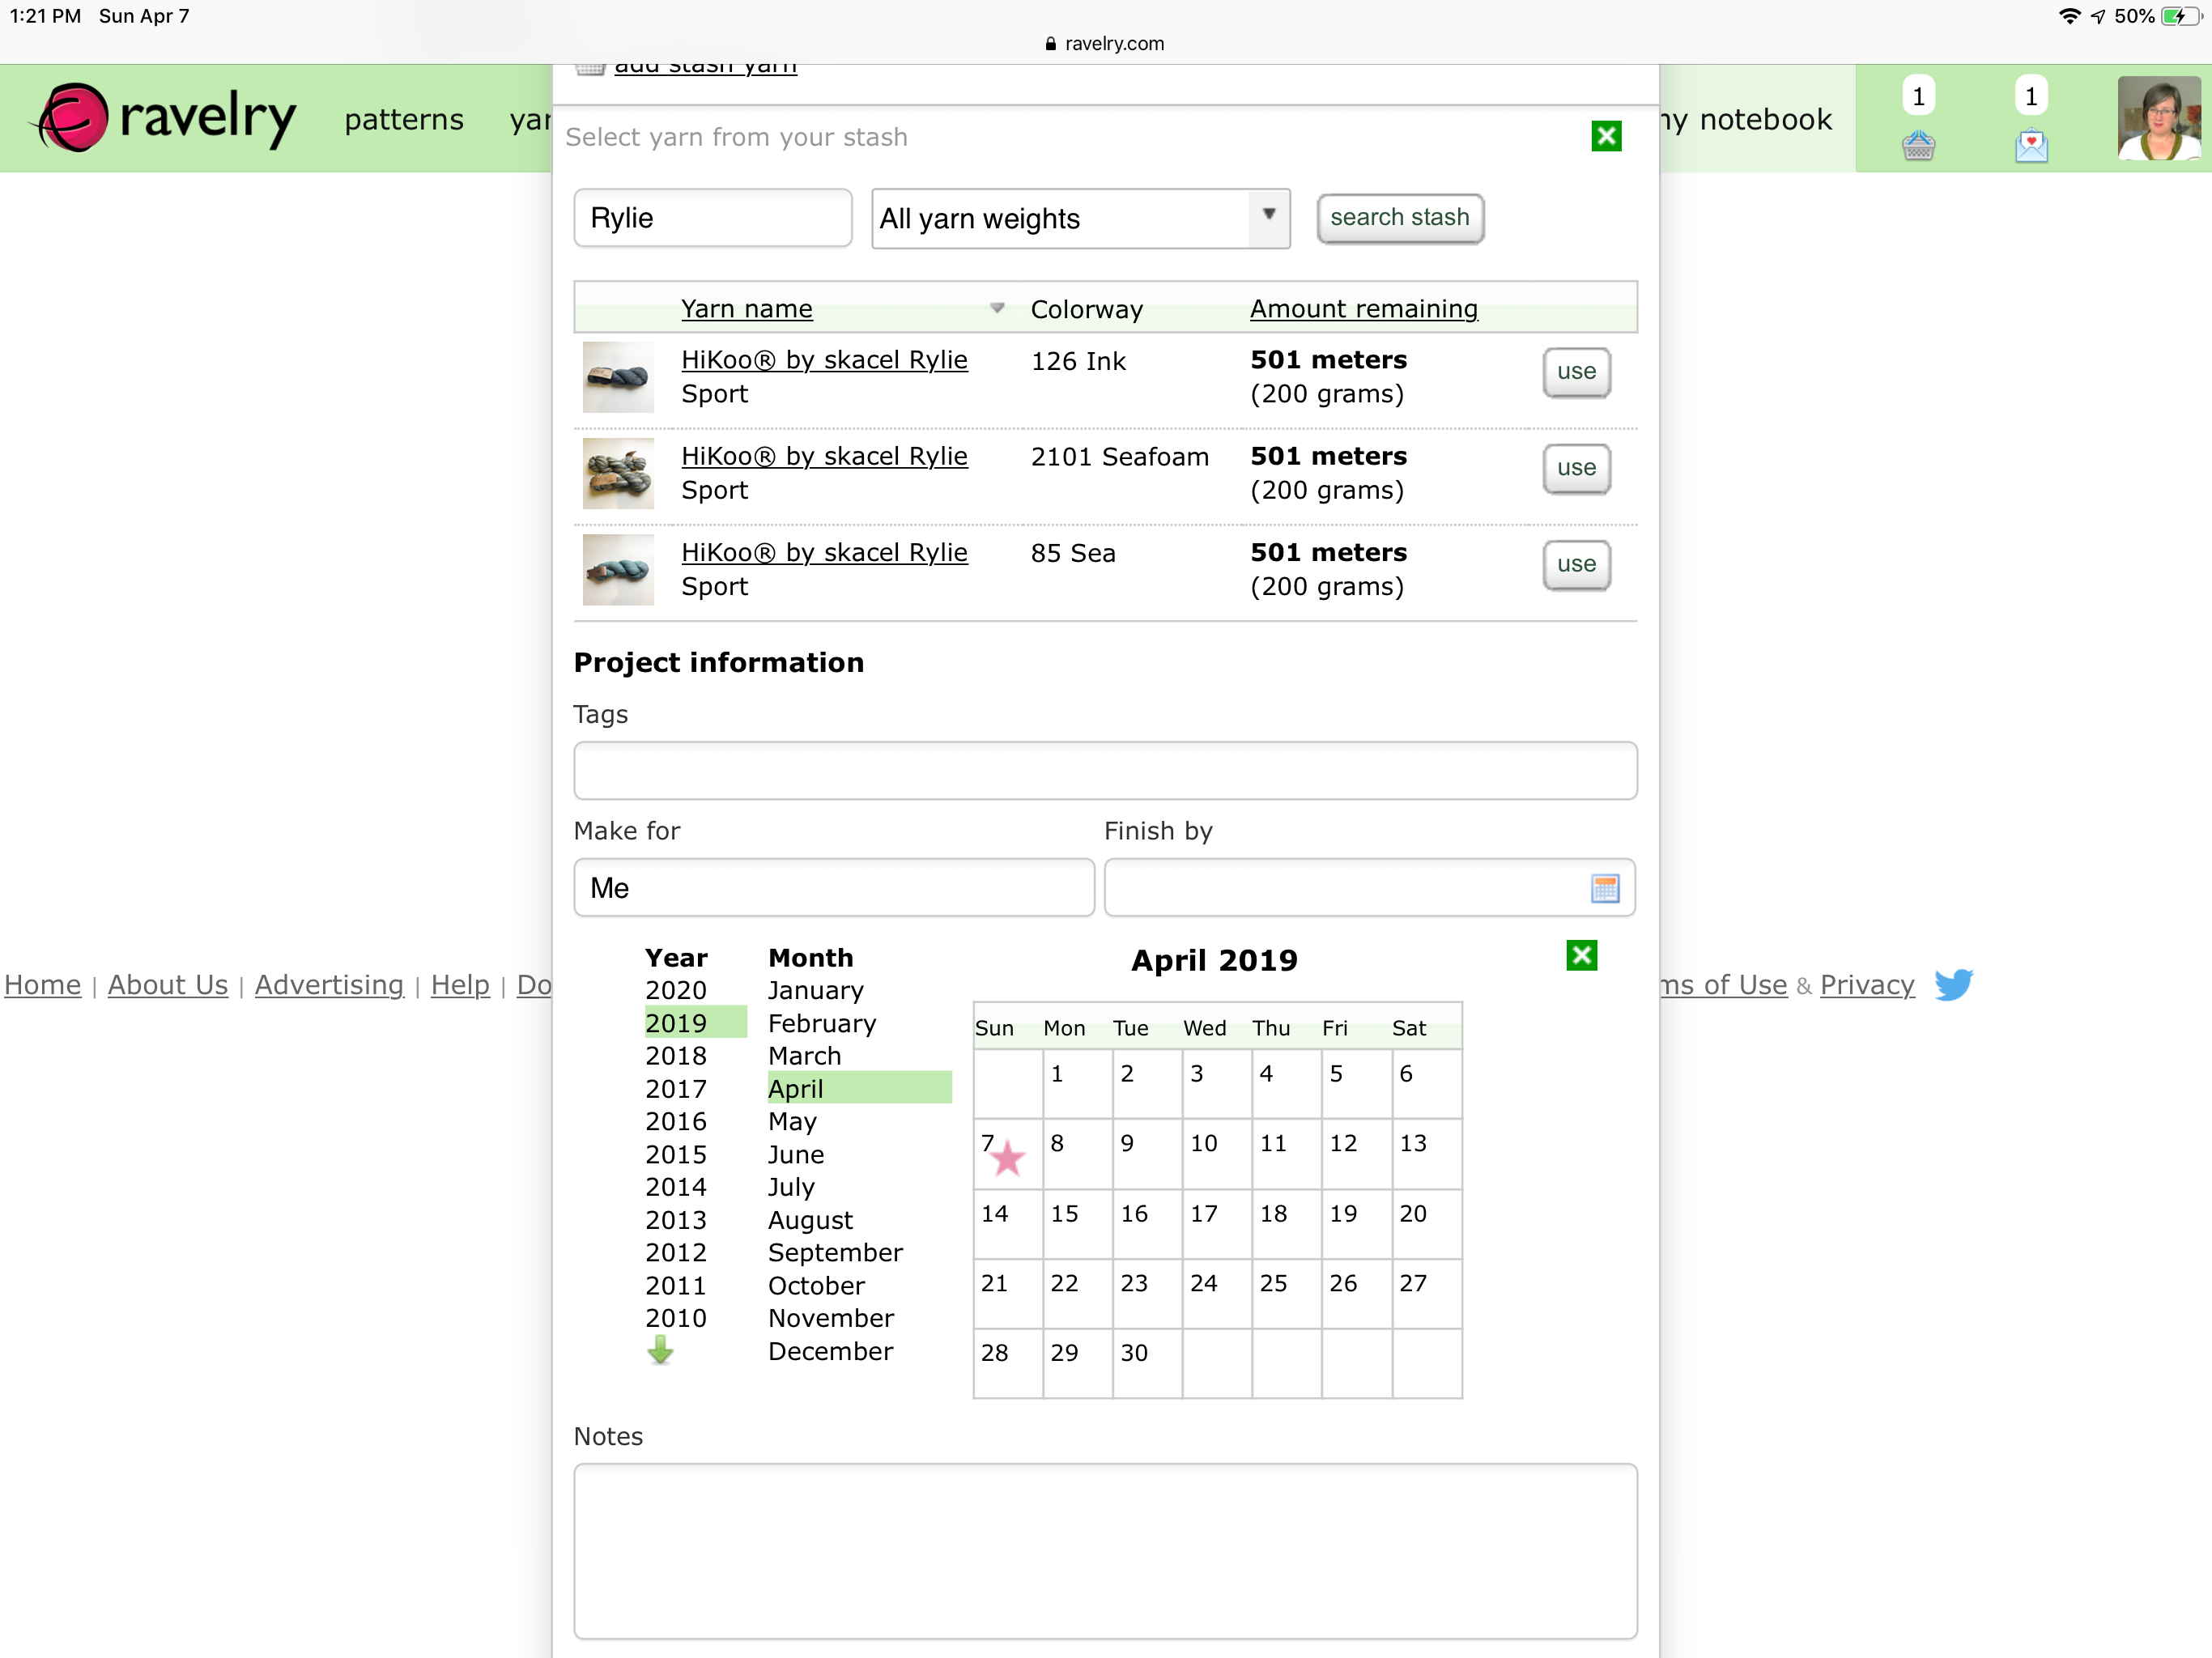Select February in month list
This screenshot has height=1658, width=2212.
pos(822,1023)
